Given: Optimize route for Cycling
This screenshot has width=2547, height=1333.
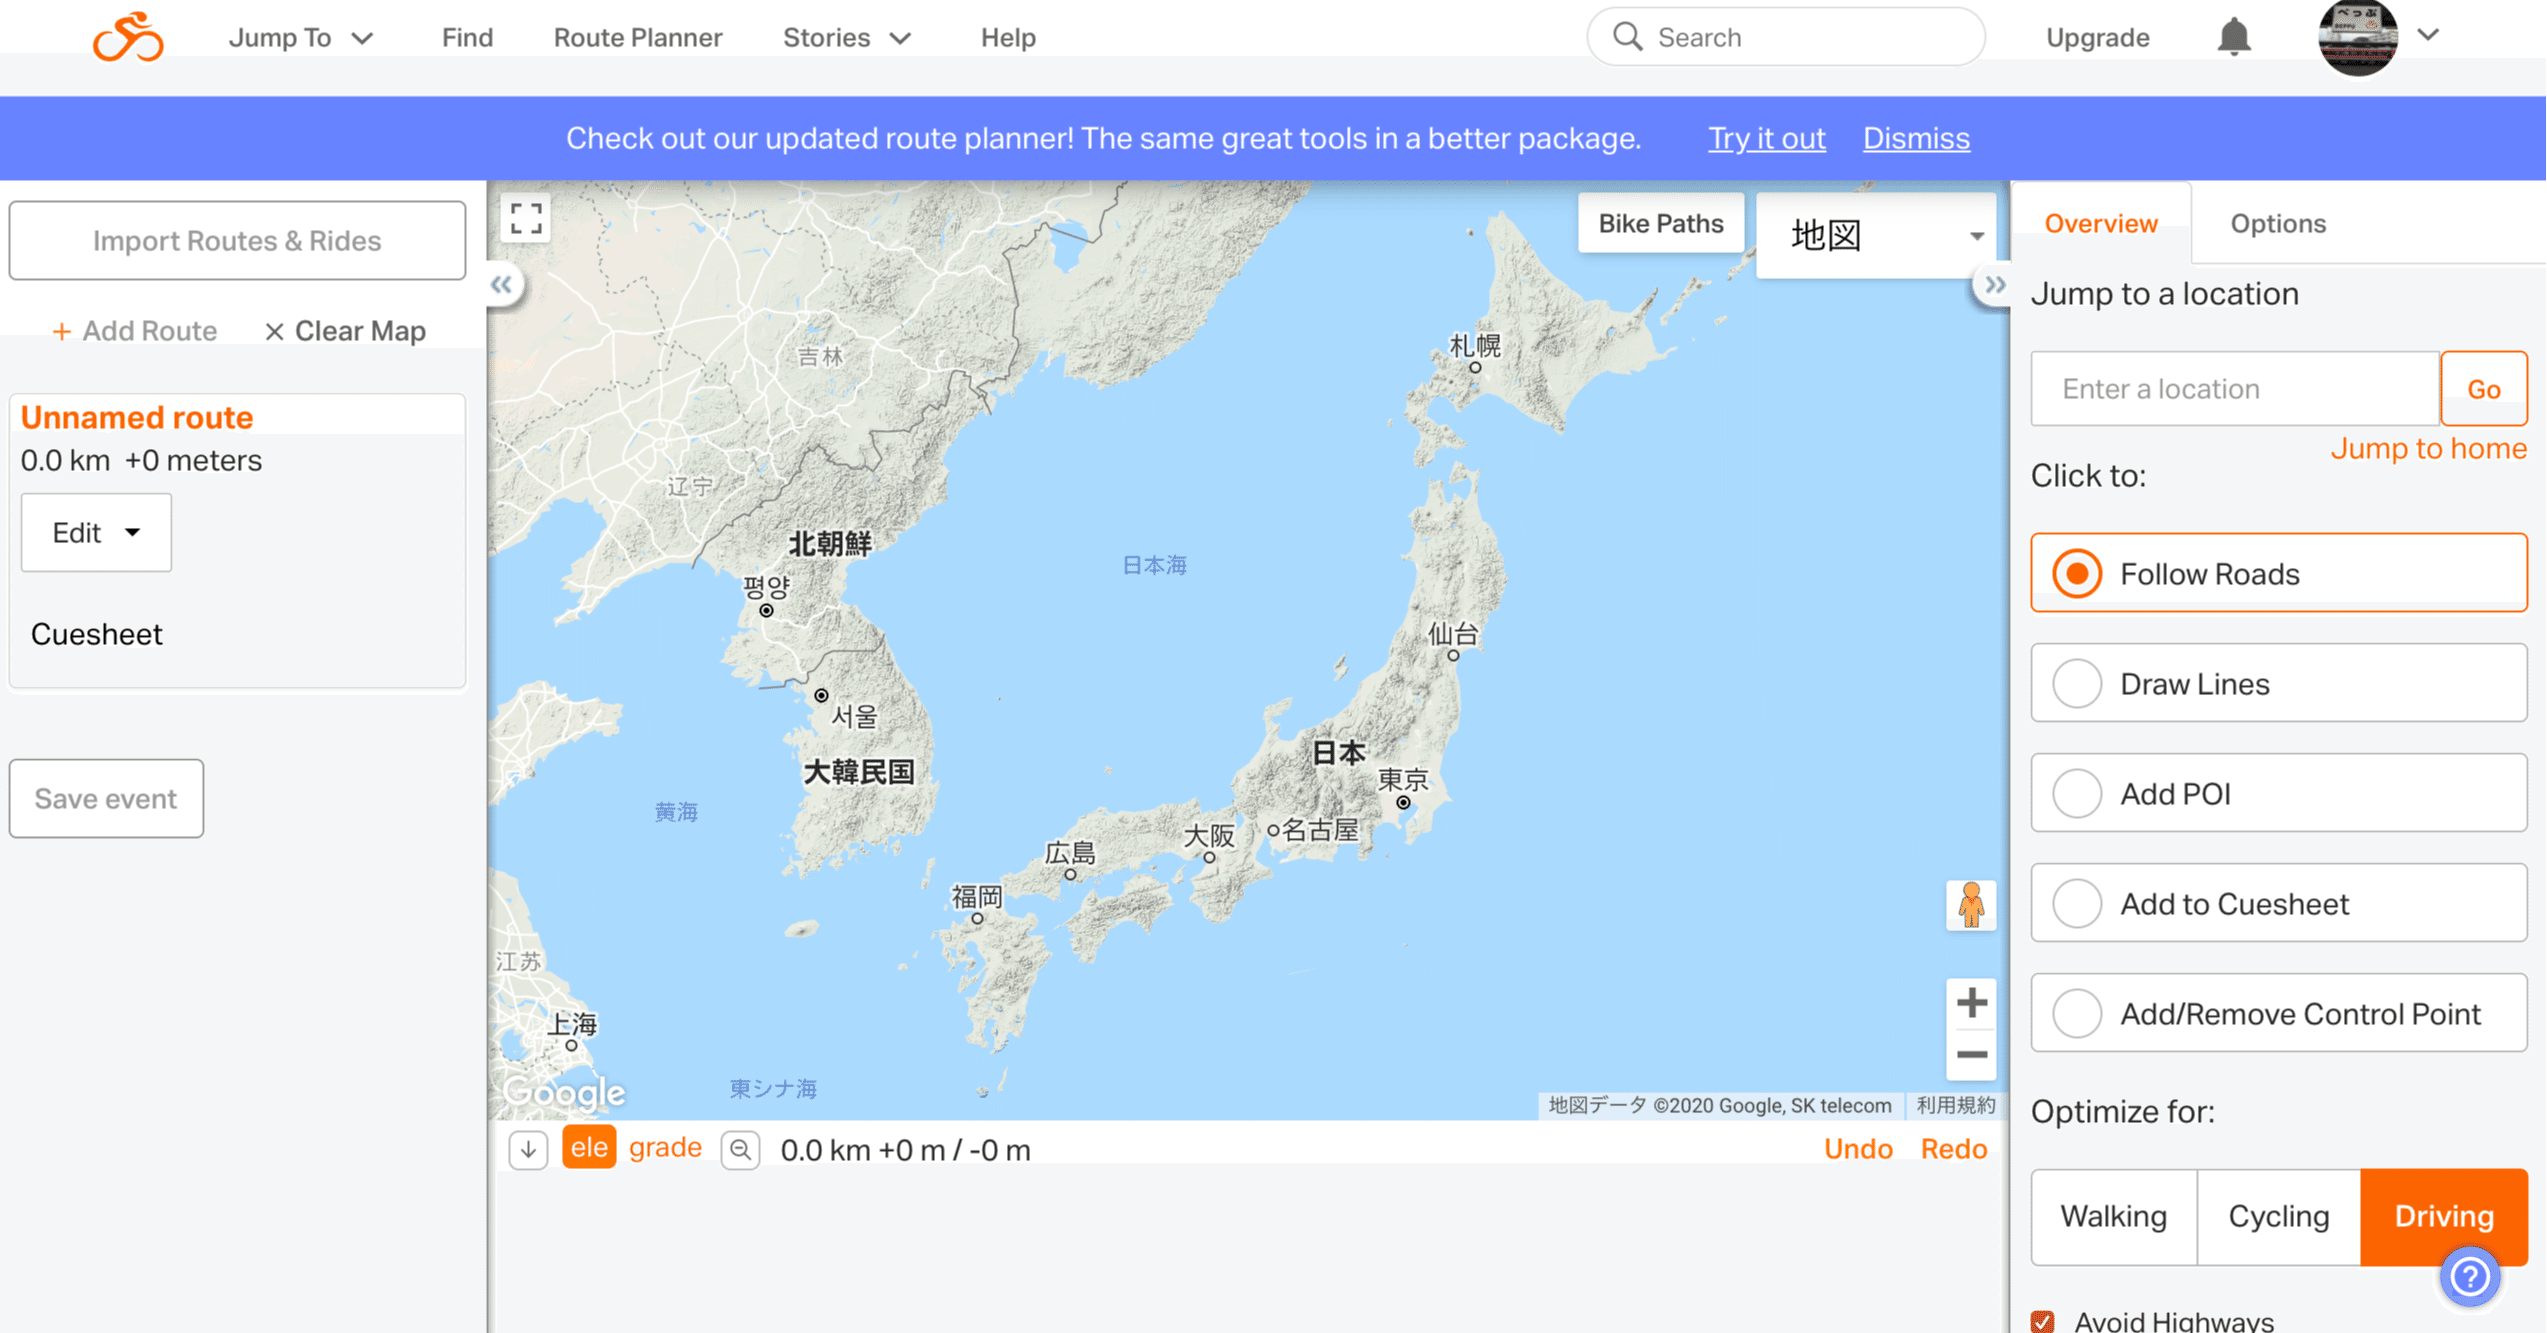Looking at the screenshot, I should 2278,1217.
